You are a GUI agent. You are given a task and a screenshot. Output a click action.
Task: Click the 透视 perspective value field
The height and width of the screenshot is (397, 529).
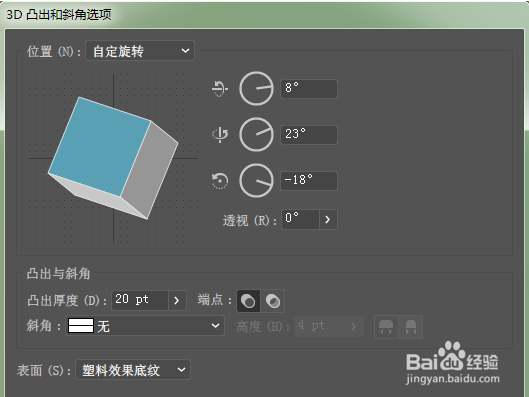[x=300, y=220]
